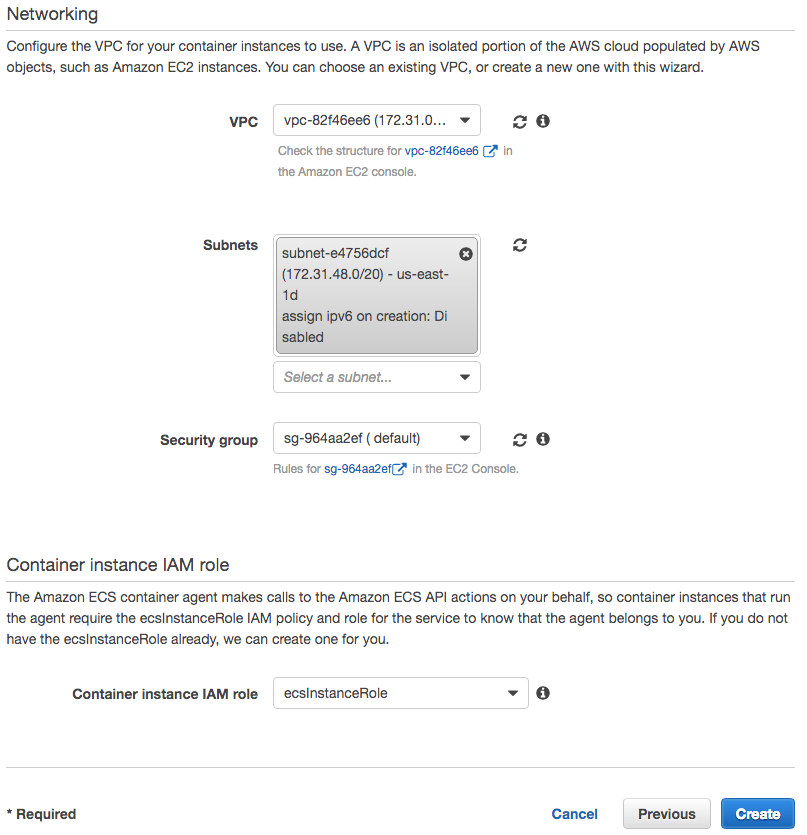Click the Previous button

point(666,813)
